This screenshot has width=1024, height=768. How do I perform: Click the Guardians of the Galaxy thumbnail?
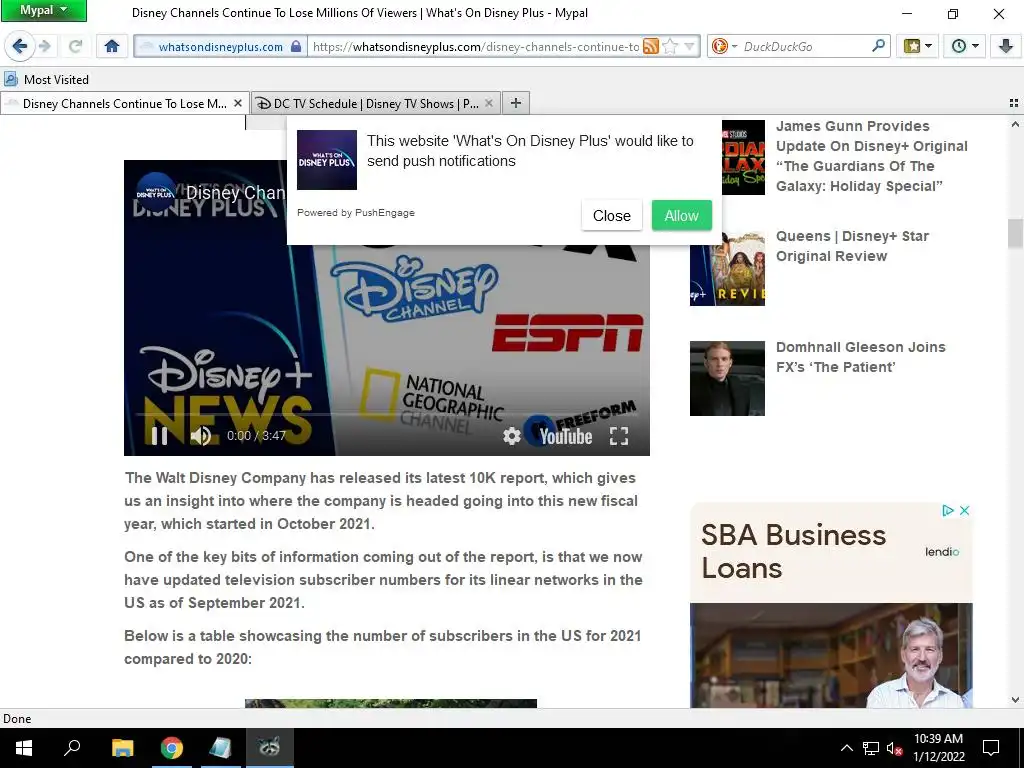click(x=743, y=157)
